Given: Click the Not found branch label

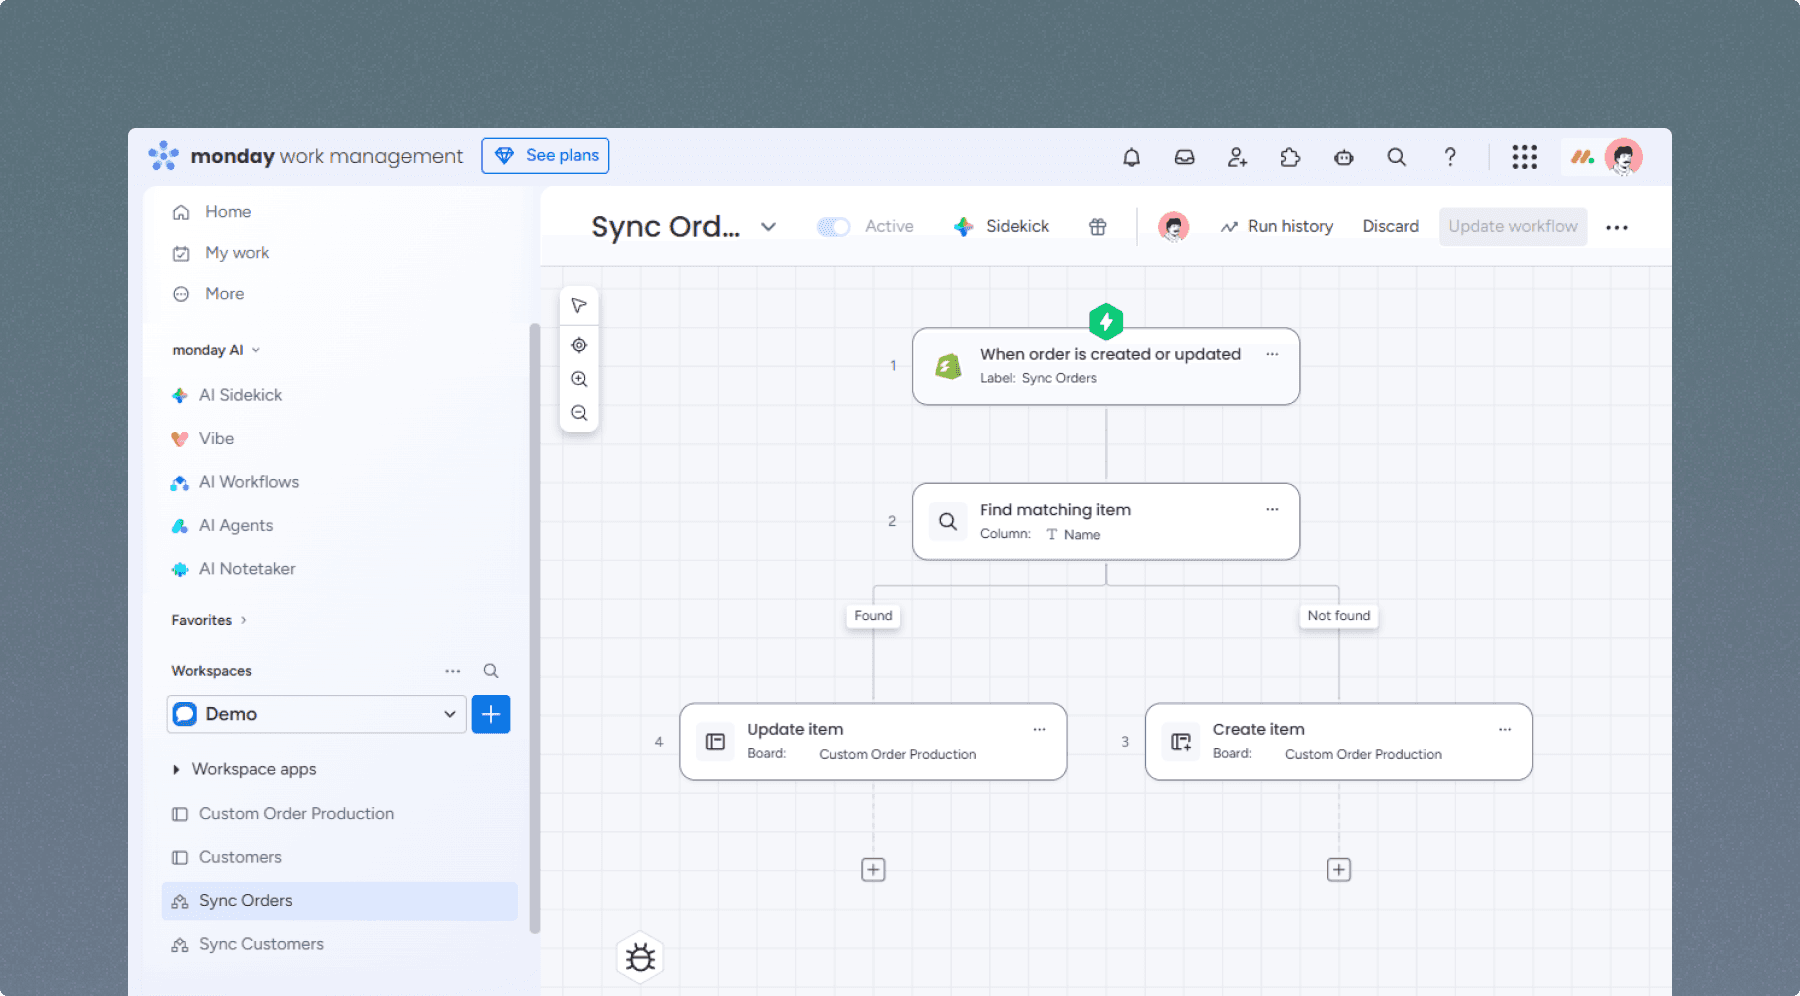Looking at the screenshot, I should tap(1339, 616).
